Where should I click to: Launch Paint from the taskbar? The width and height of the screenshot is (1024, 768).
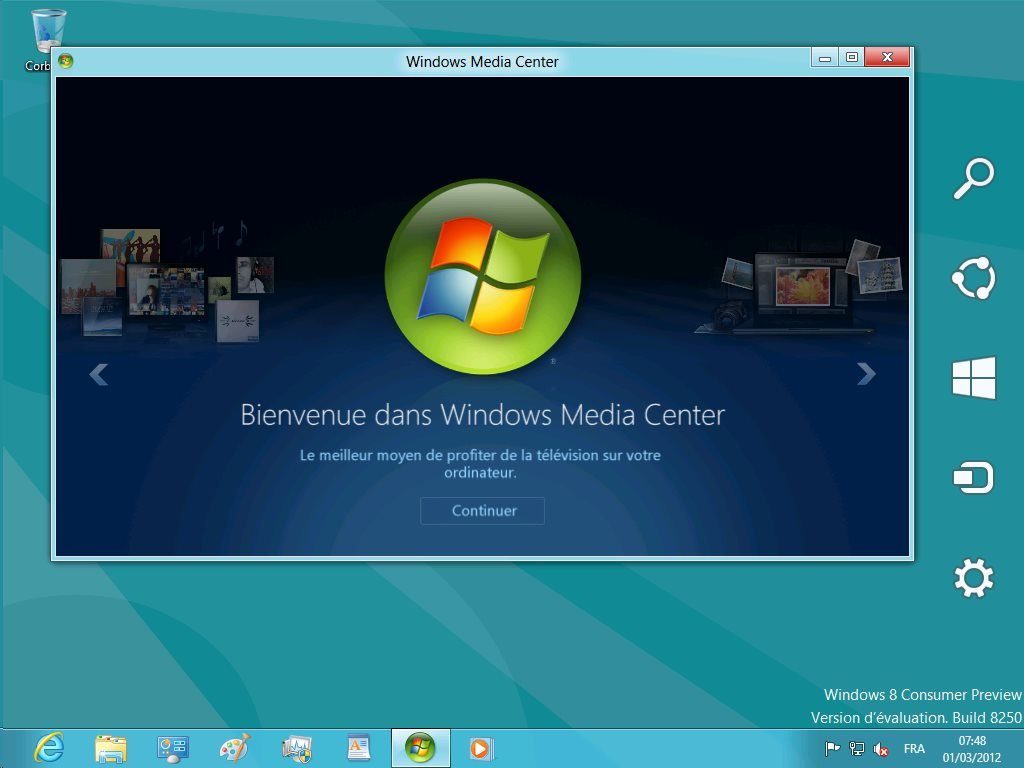pos(234,748)
